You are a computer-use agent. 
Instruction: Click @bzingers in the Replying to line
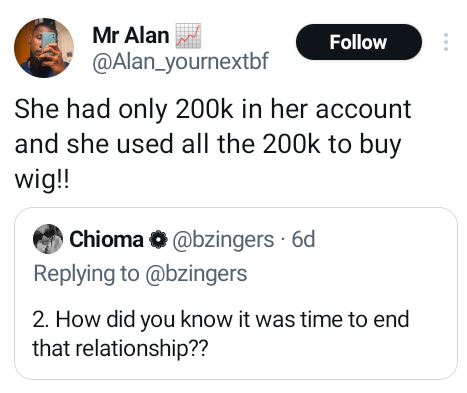pos(196,274)
